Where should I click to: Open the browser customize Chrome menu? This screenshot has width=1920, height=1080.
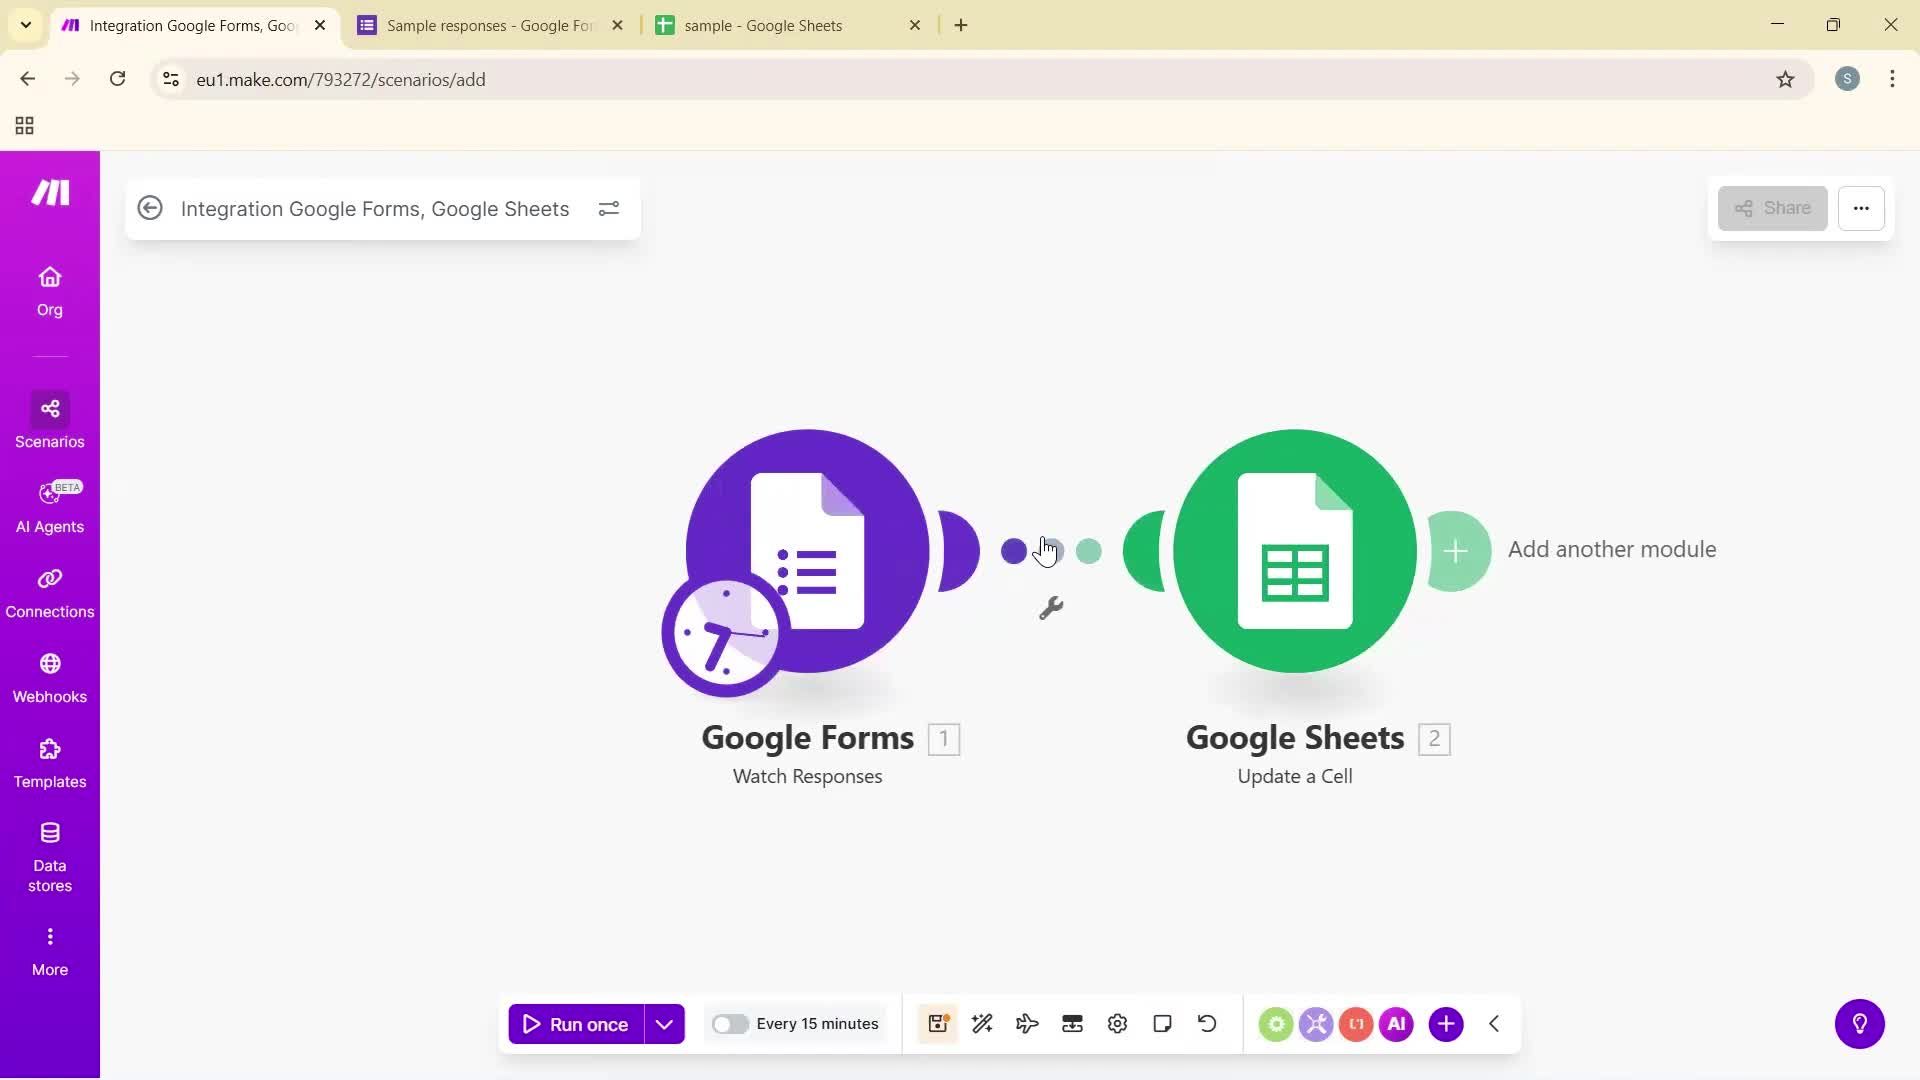click(1892, 79)
